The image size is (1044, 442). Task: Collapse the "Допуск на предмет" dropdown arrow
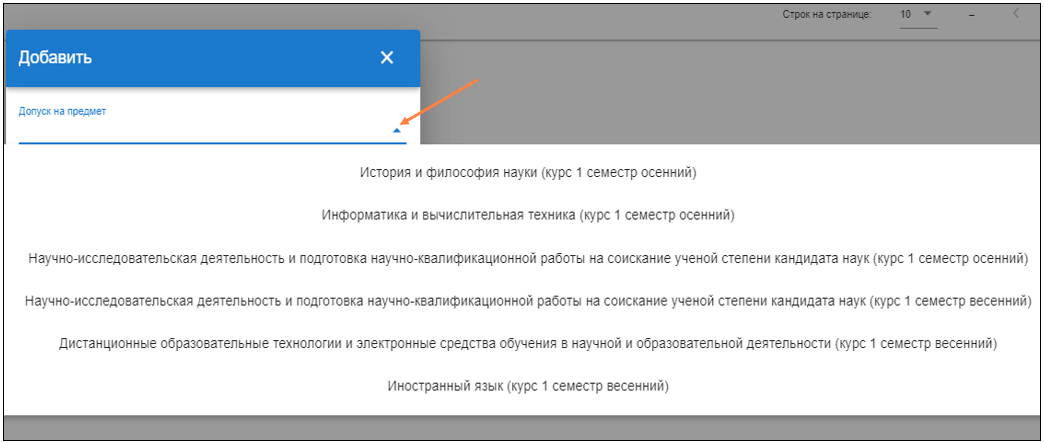click(x=397, y=130)
